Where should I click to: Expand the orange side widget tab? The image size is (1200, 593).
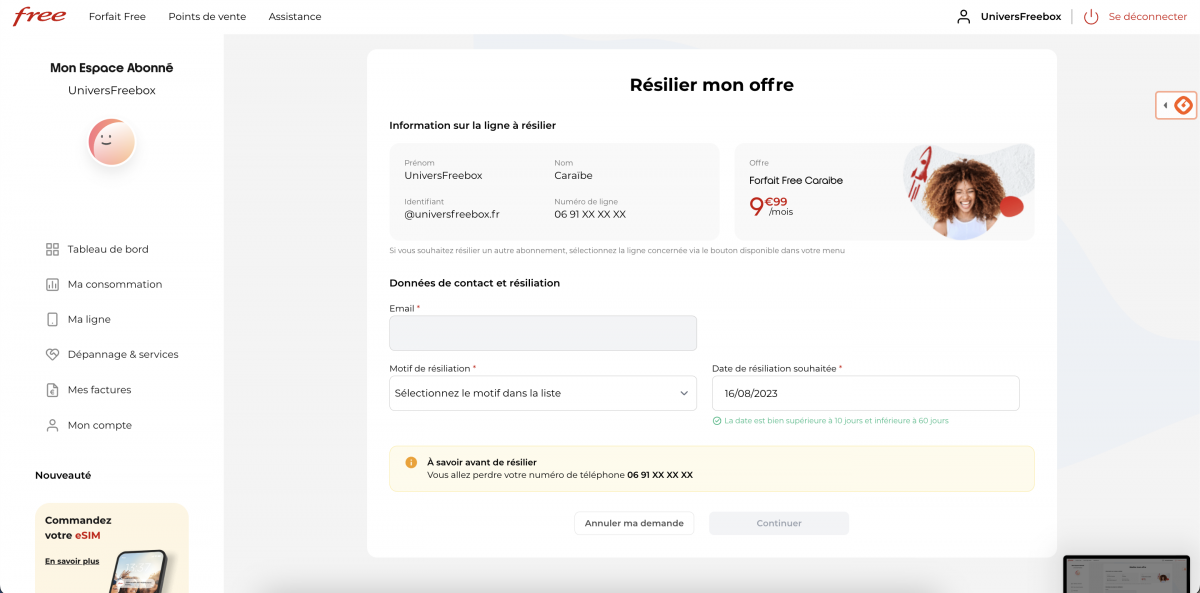(1176, 105)
